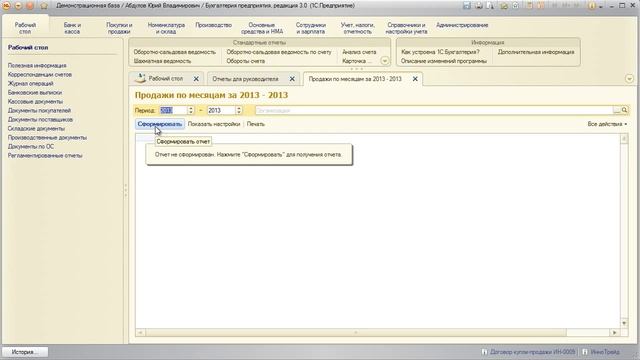The height and width of the screenshot is (360, 640).
Task: Switch to the Рабочий стол tab
Action: (x=165, y=78)
